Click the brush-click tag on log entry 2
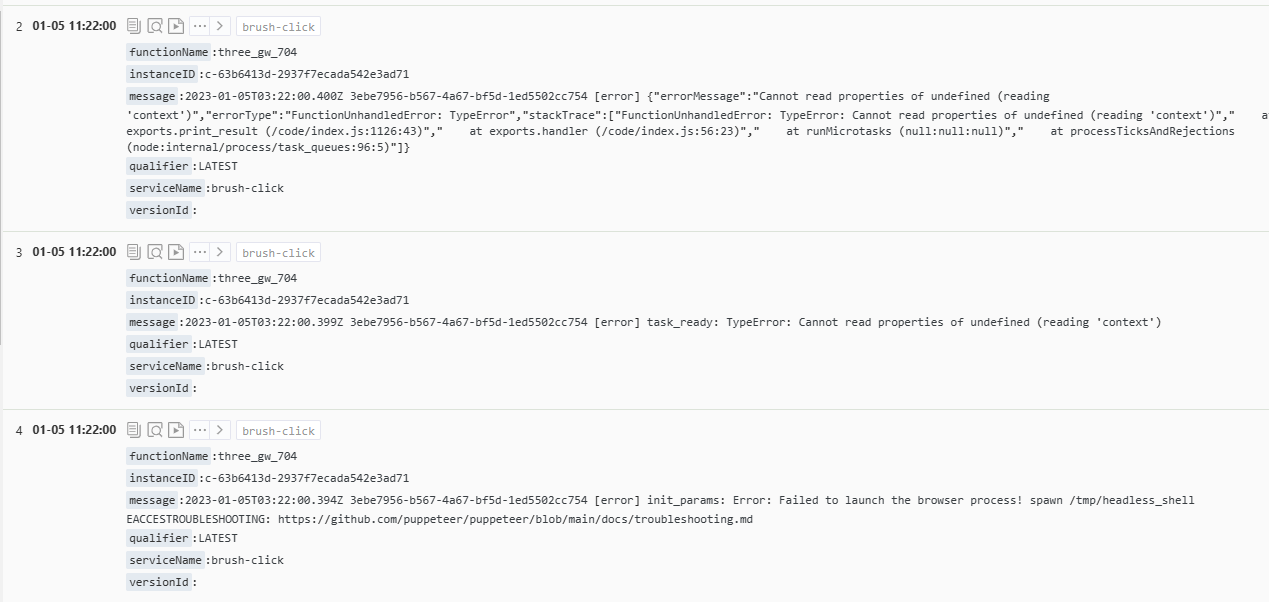The image size is (1269, 602). (278, 27)
